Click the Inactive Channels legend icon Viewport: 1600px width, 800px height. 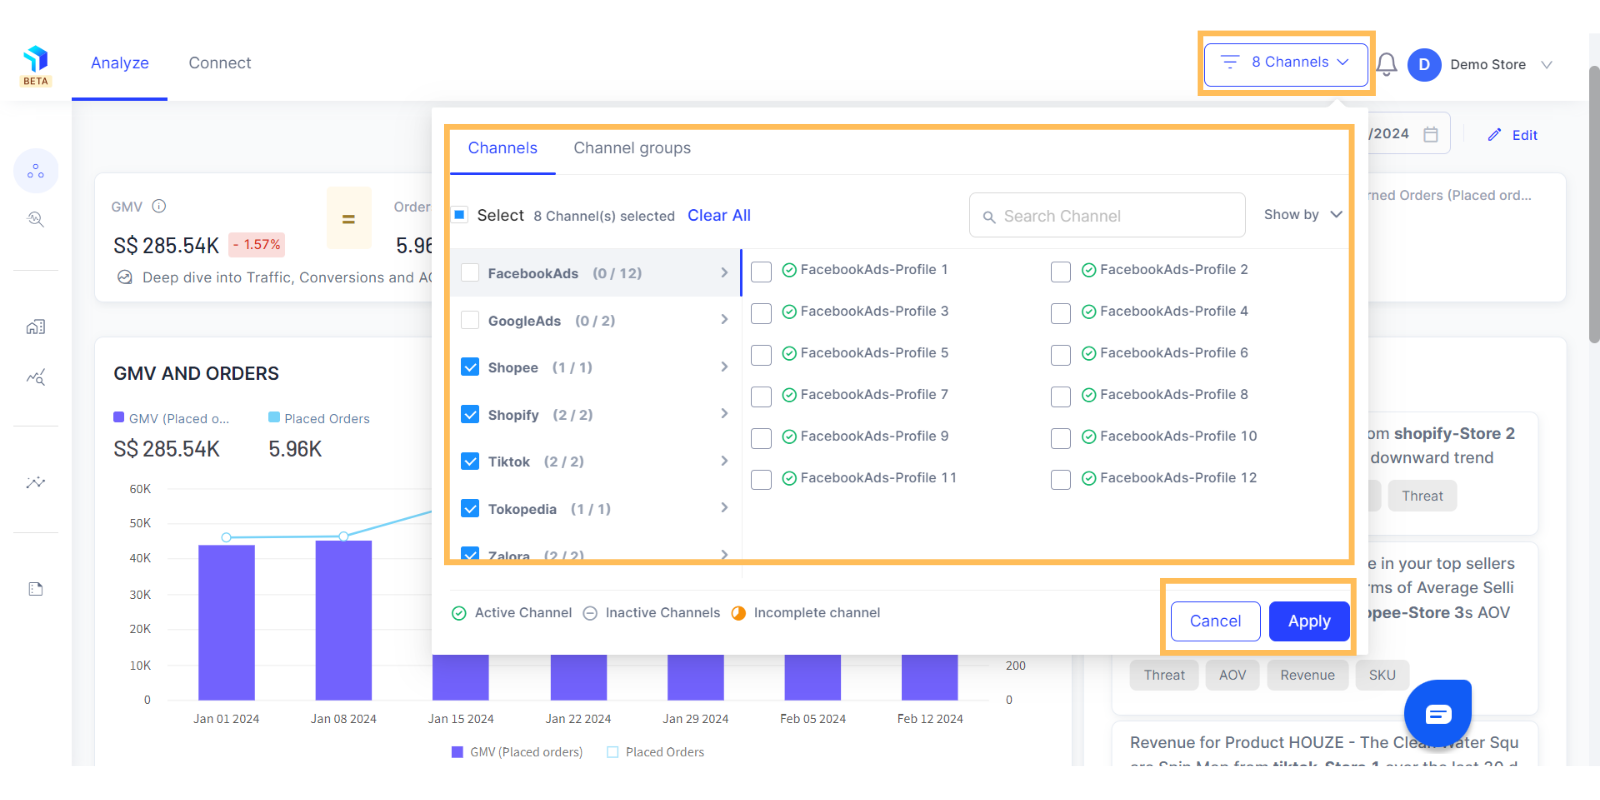pos(590,613)
